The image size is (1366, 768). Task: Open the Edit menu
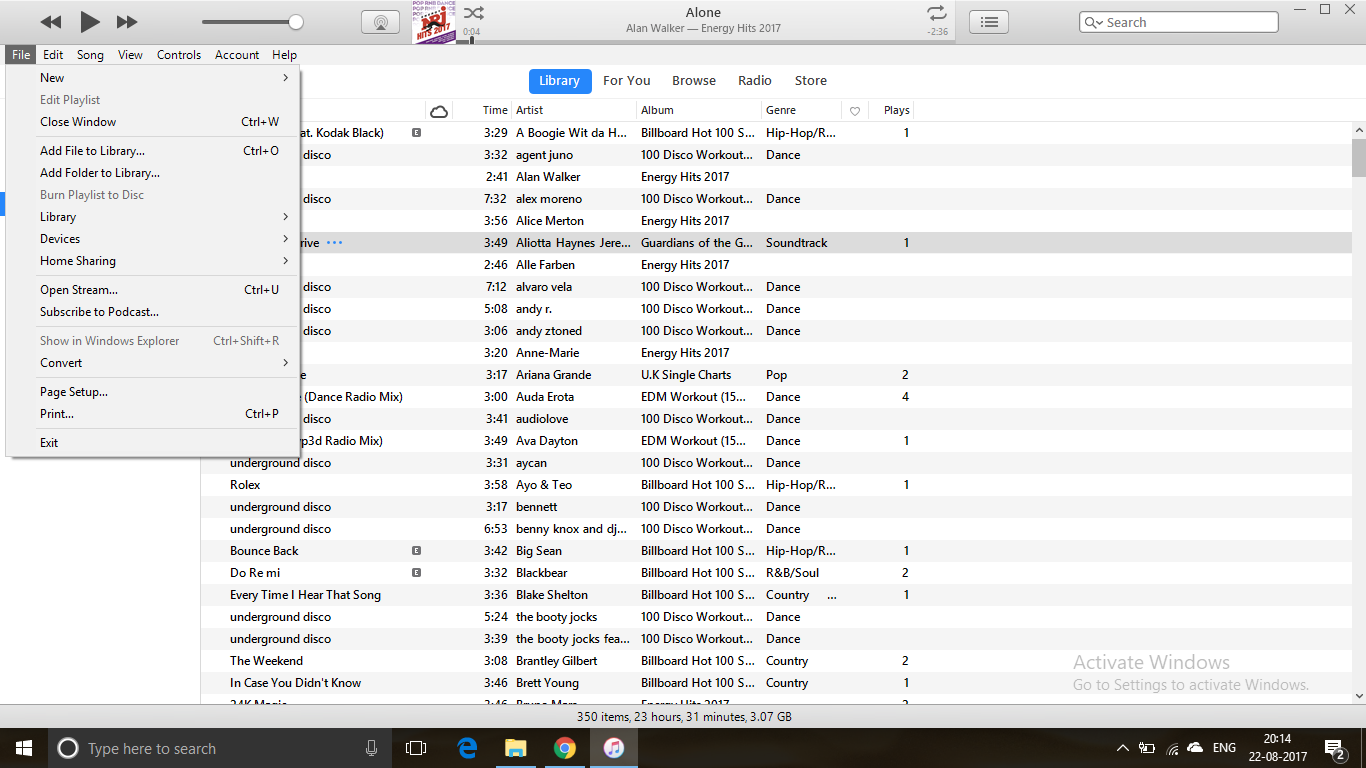click(53, 55)
